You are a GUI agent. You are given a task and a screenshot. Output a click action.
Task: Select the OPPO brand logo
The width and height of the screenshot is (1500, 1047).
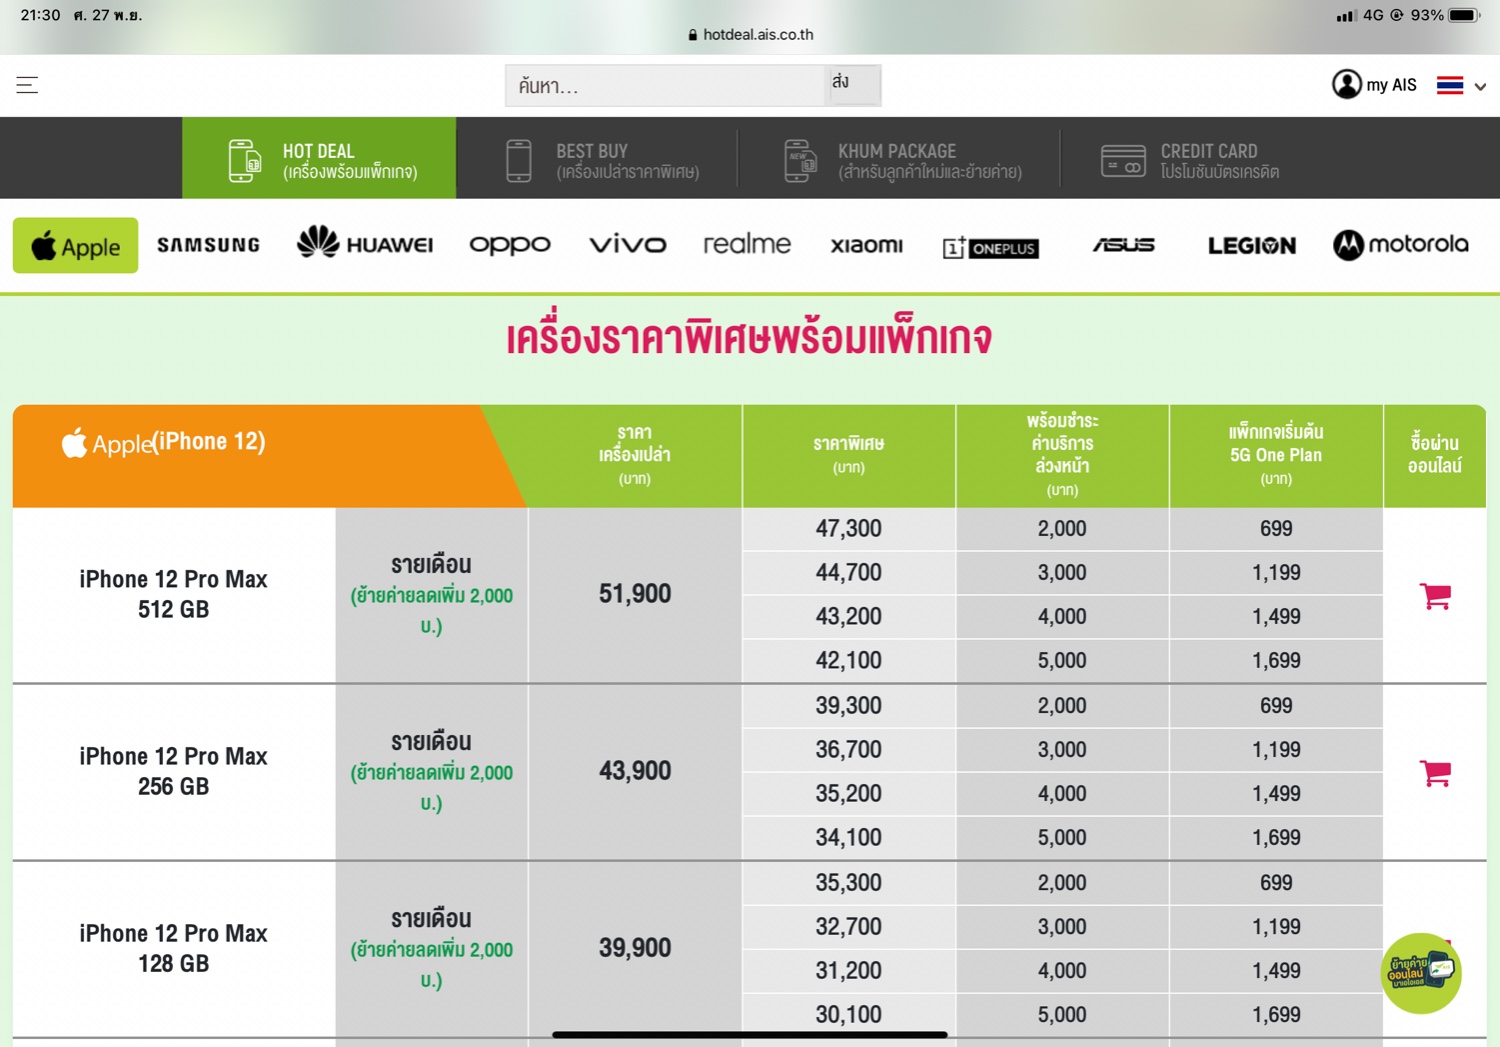[510, 245]
